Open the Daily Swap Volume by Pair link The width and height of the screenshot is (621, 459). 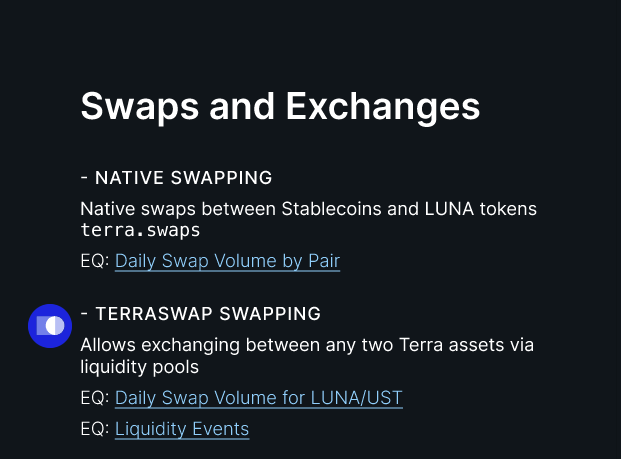227,261
